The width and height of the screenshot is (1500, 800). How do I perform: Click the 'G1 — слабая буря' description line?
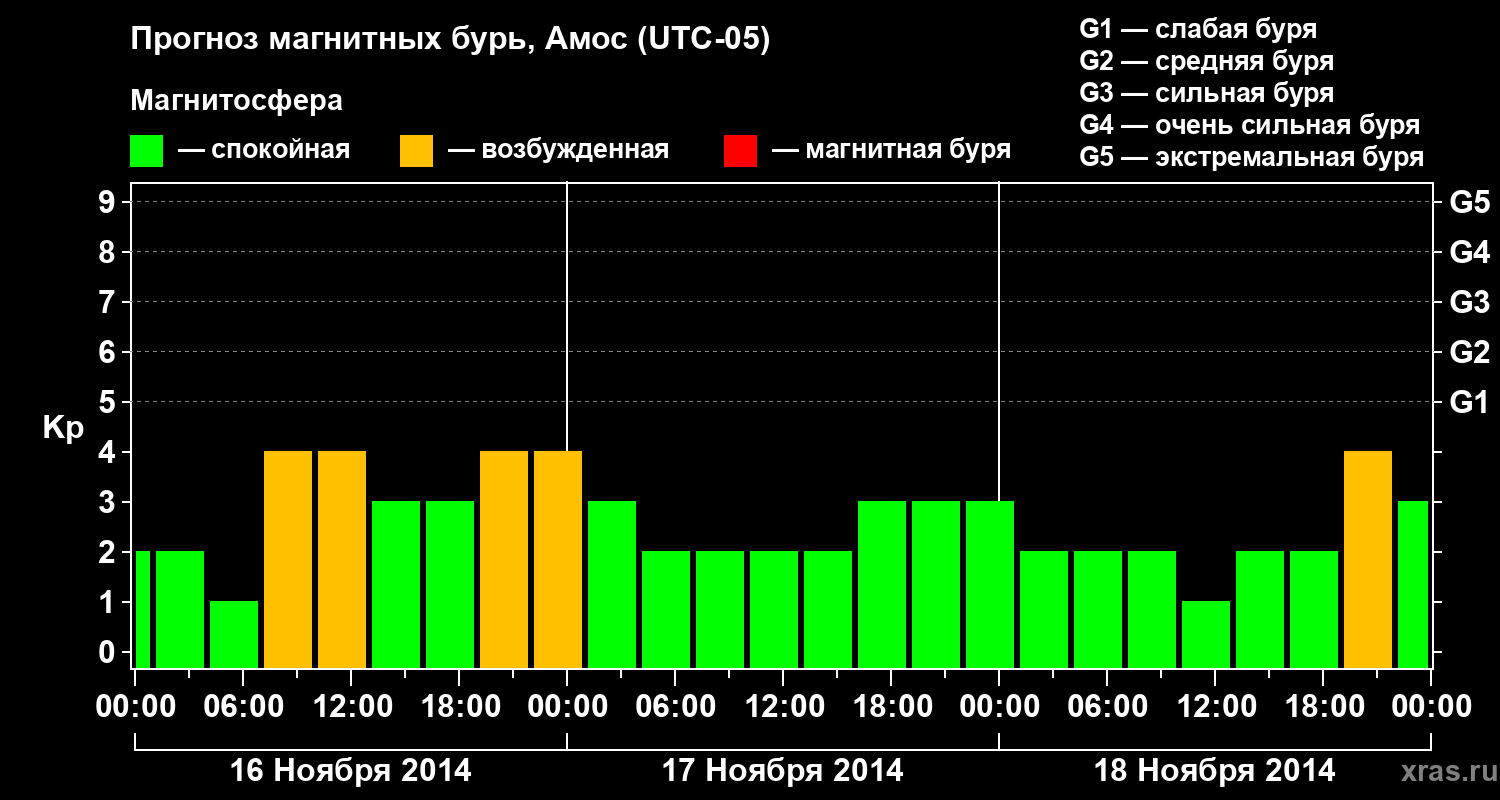click(1198, 28)
